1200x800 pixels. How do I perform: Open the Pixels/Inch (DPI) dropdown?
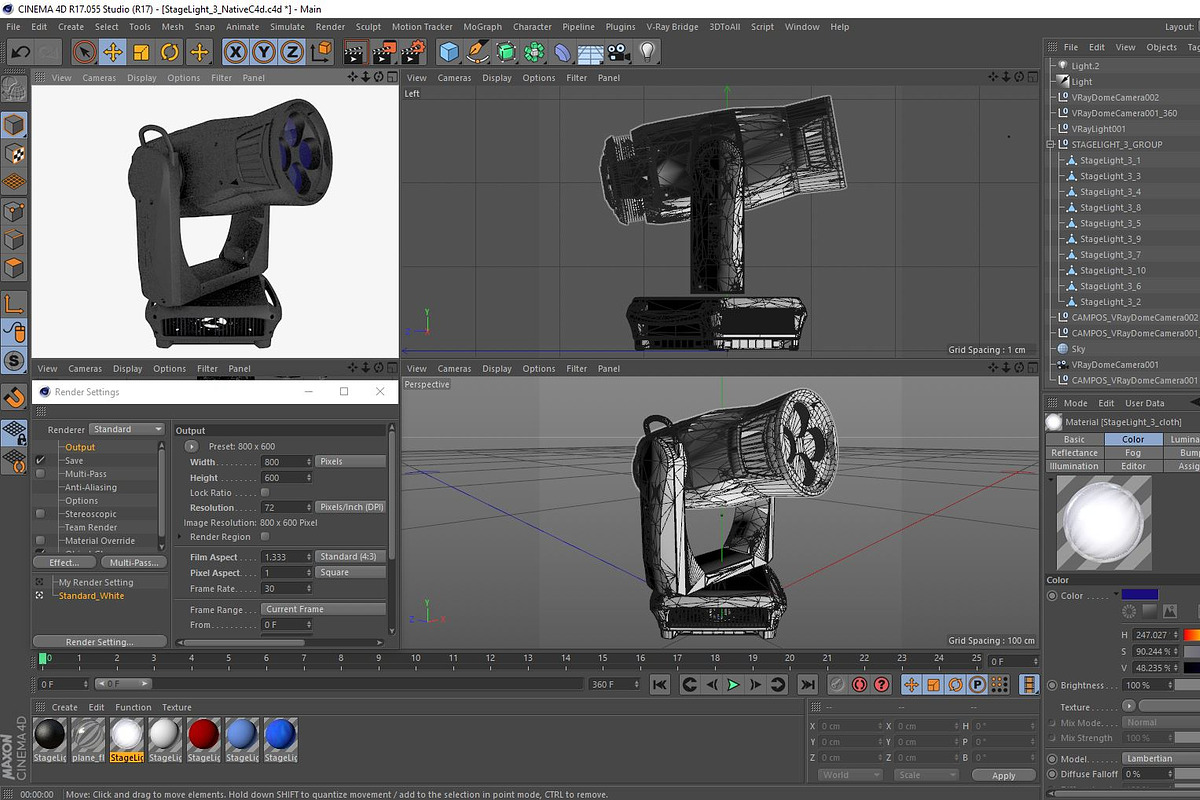tap(351, 507)
